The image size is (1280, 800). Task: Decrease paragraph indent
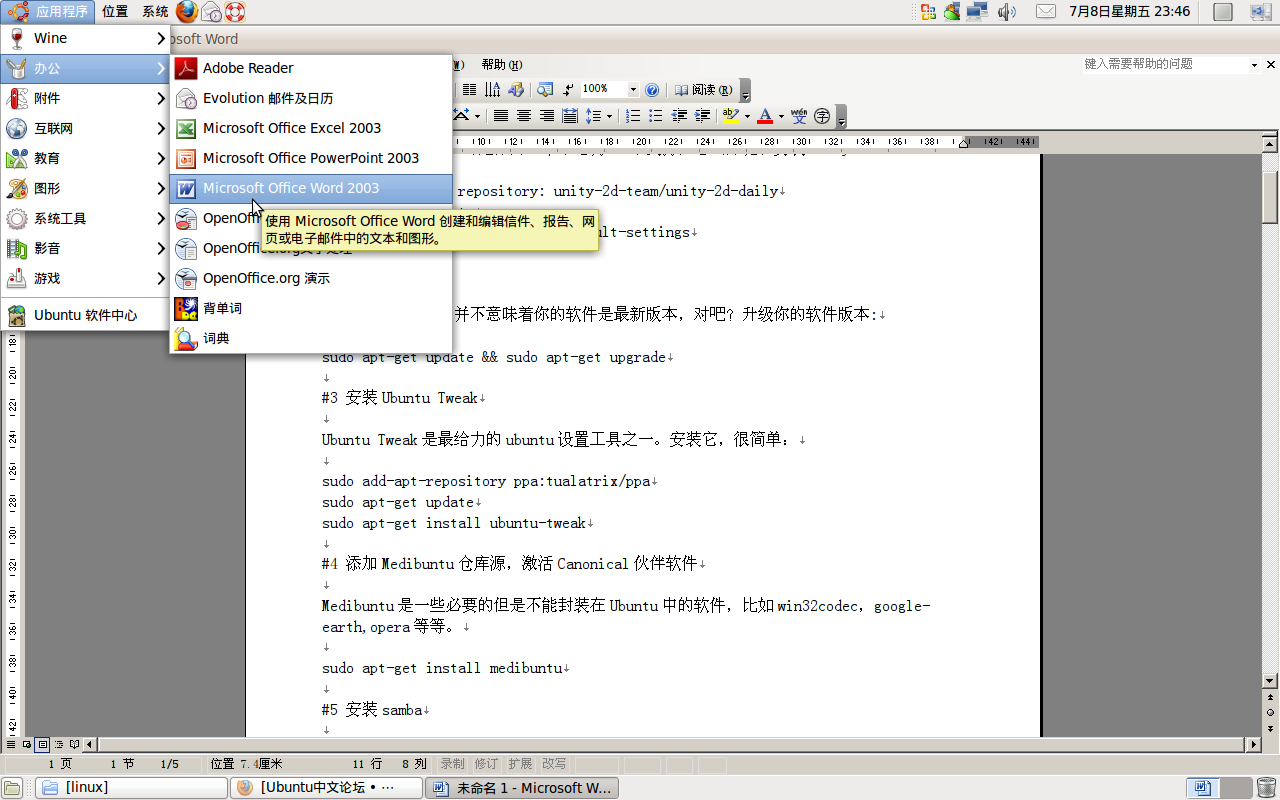[680, 116]
